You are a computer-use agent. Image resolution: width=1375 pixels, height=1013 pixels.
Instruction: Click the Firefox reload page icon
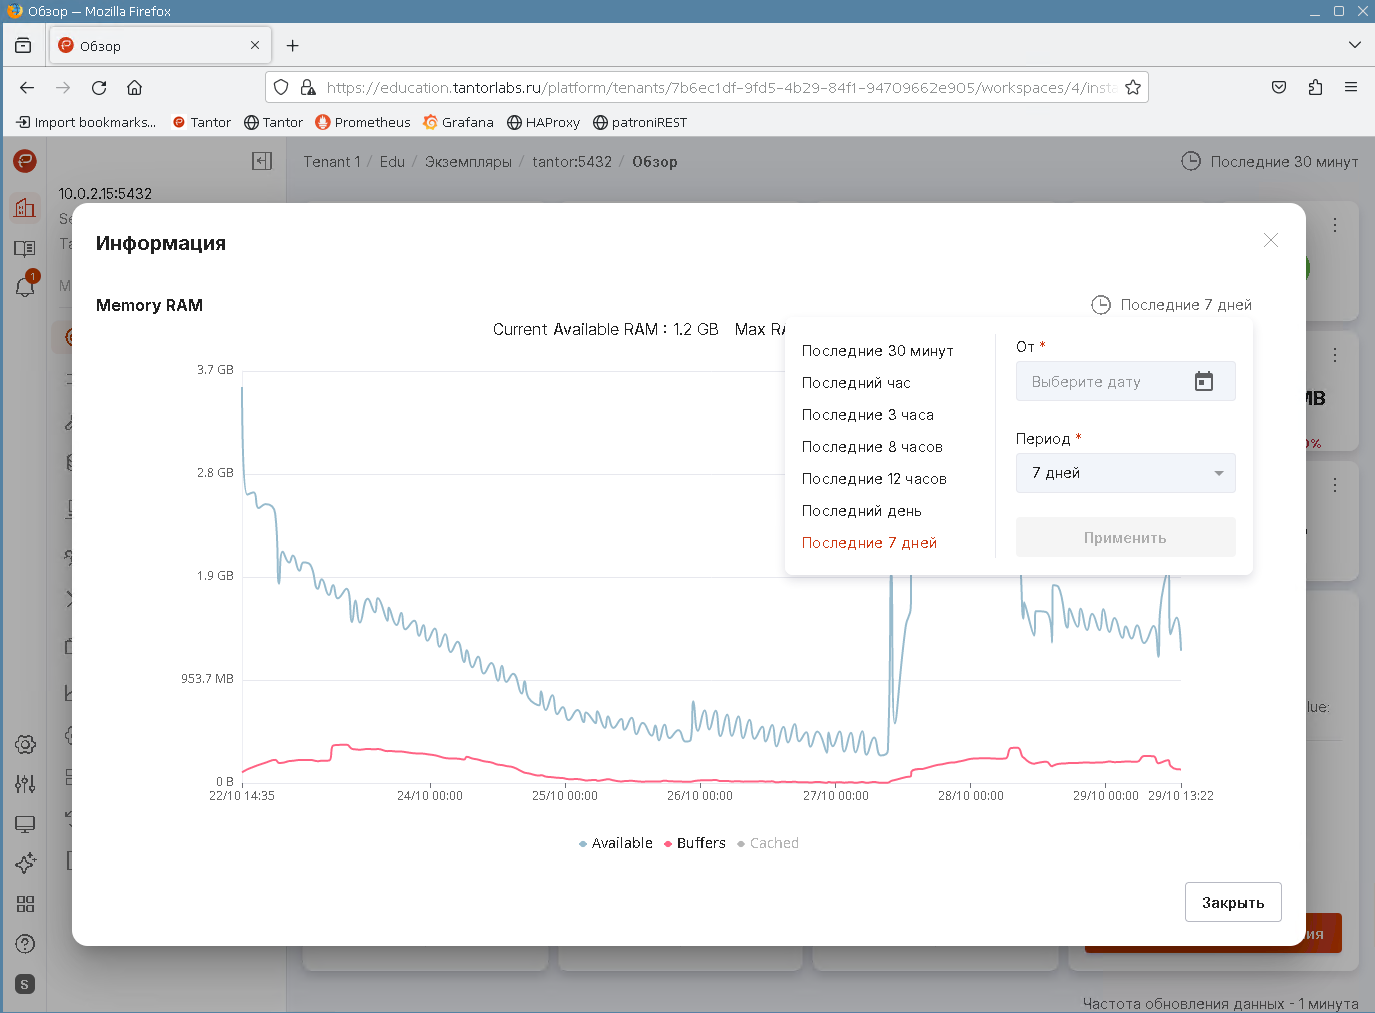pos(99,88)
